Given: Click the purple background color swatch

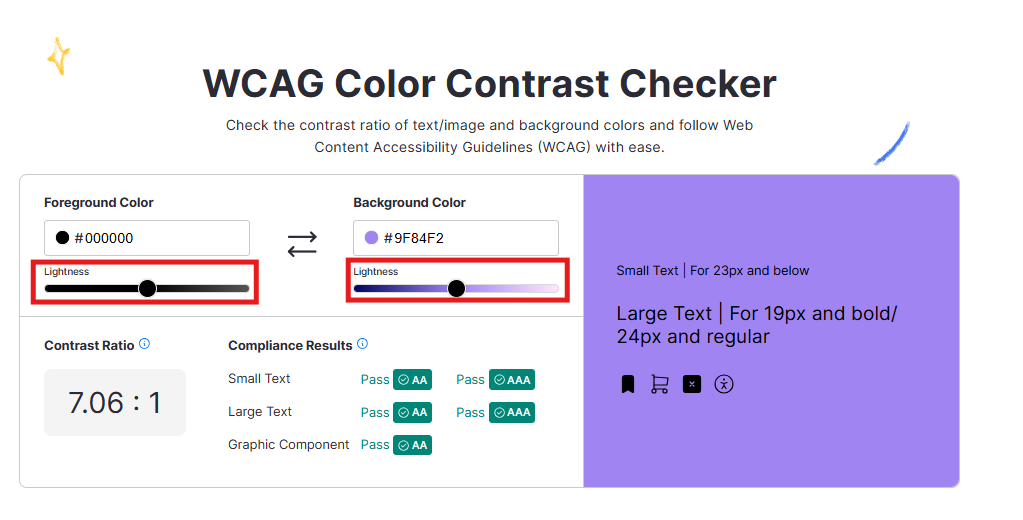Looking at the screenshot, I should (371, 238).
